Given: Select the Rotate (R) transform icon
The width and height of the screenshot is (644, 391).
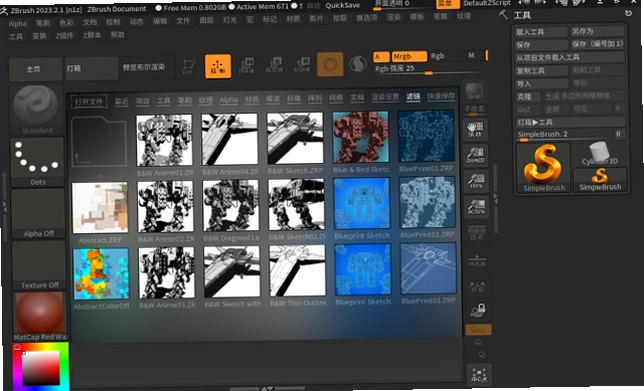Looking at the screenshot, I should (302, 65).
